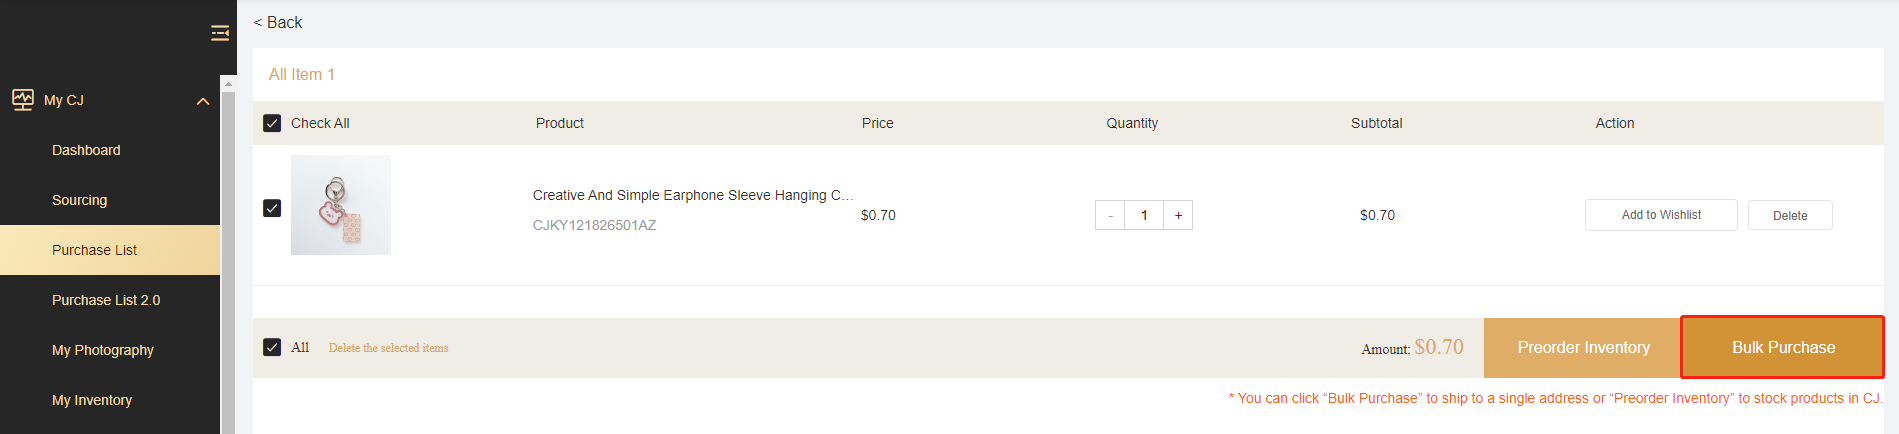This screenshot has width=1899, height=434.
Task: Click the Preorder Inventory button
Action: 1583,347
